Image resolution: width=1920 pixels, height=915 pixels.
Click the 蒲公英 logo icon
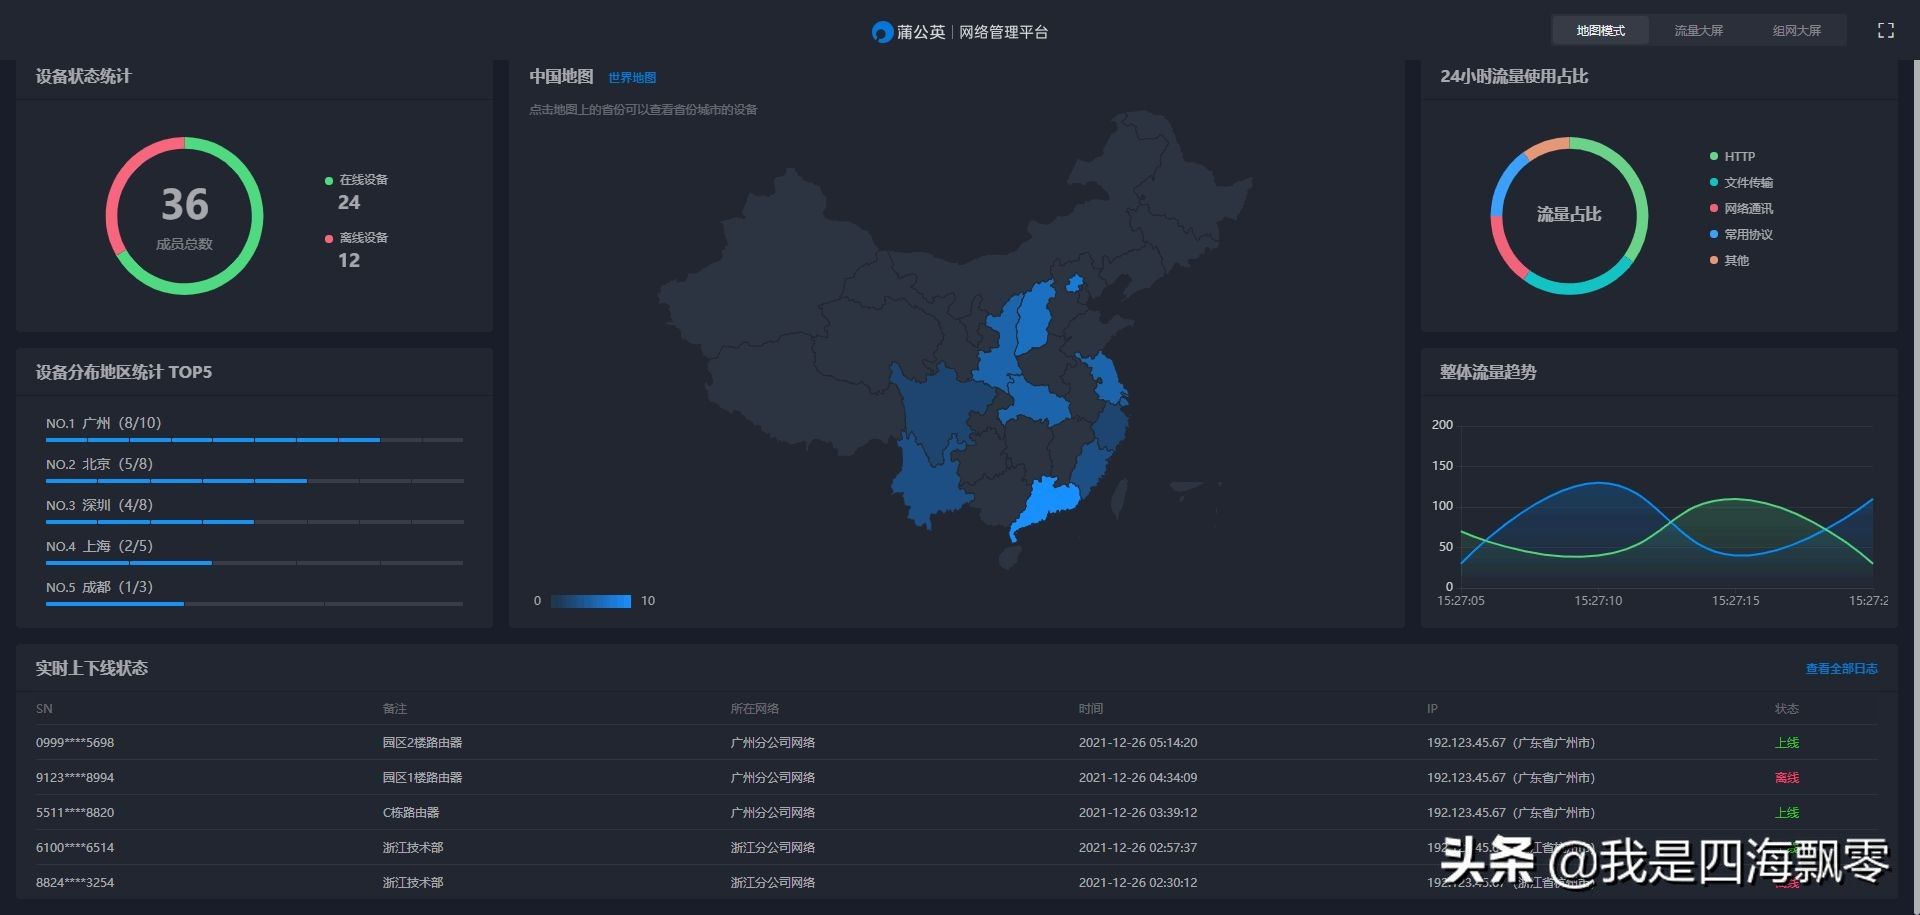(881, 32)
